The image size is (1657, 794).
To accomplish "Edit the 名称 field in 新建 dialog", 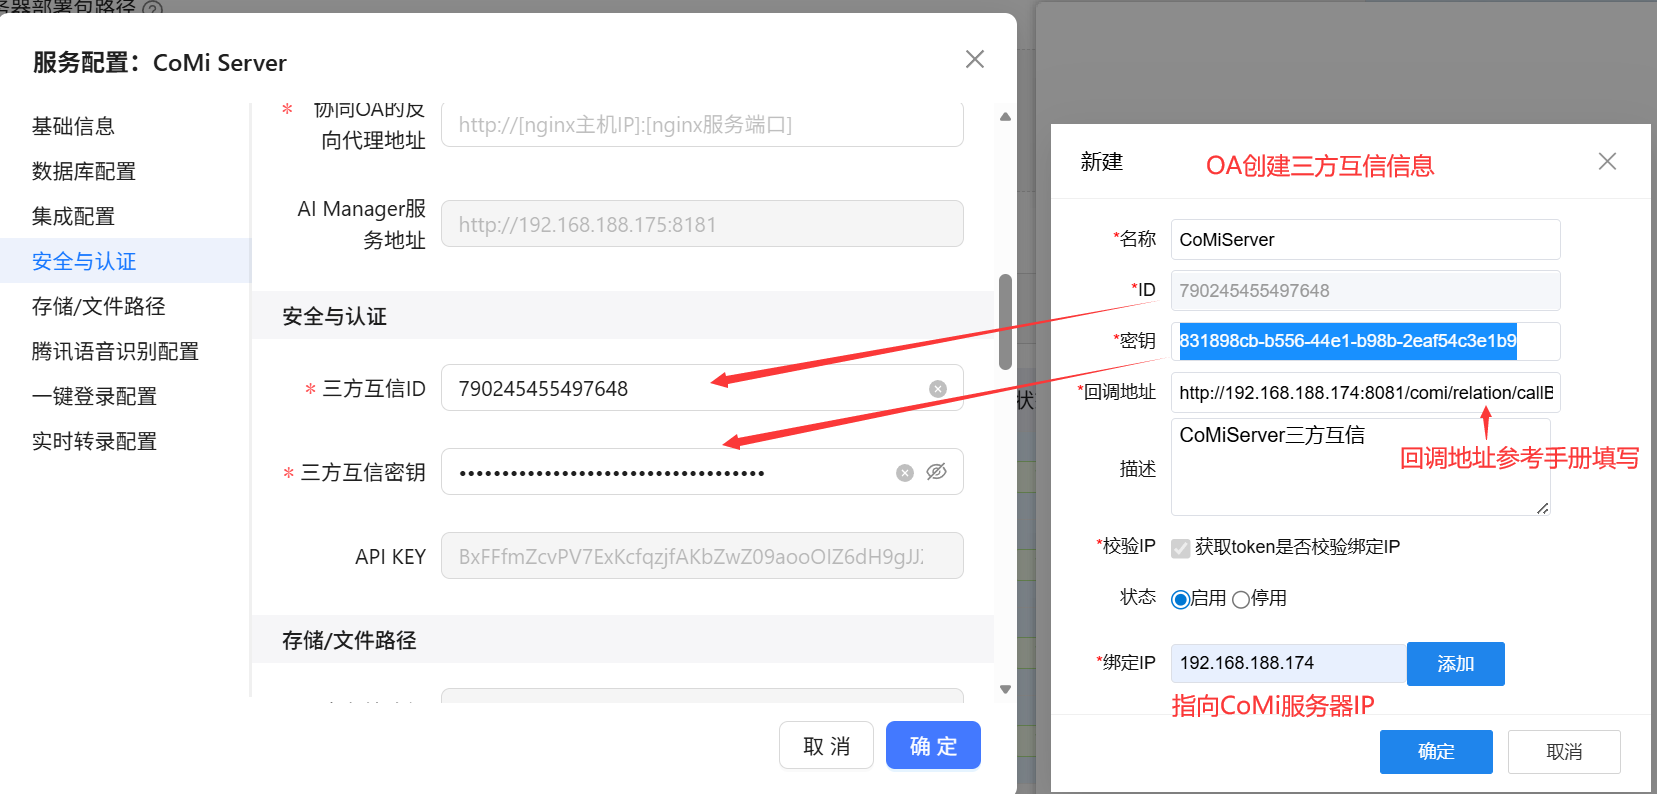I will point(1365,239).
